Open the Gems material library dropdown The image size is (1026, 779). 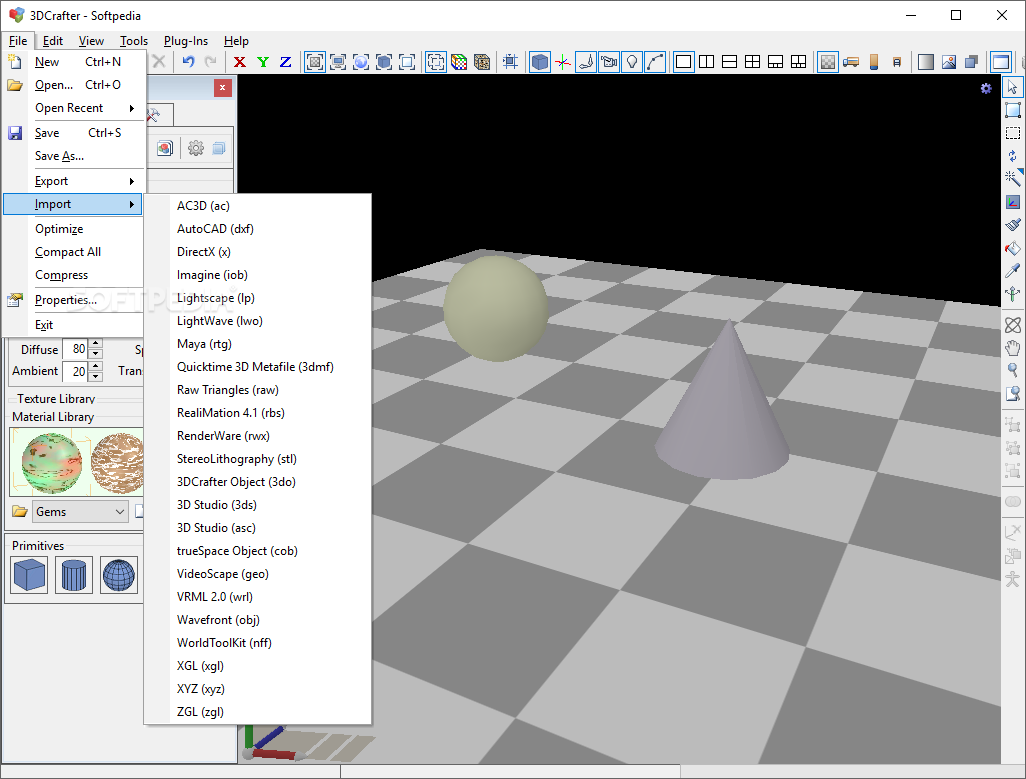(x=79, y=511)
